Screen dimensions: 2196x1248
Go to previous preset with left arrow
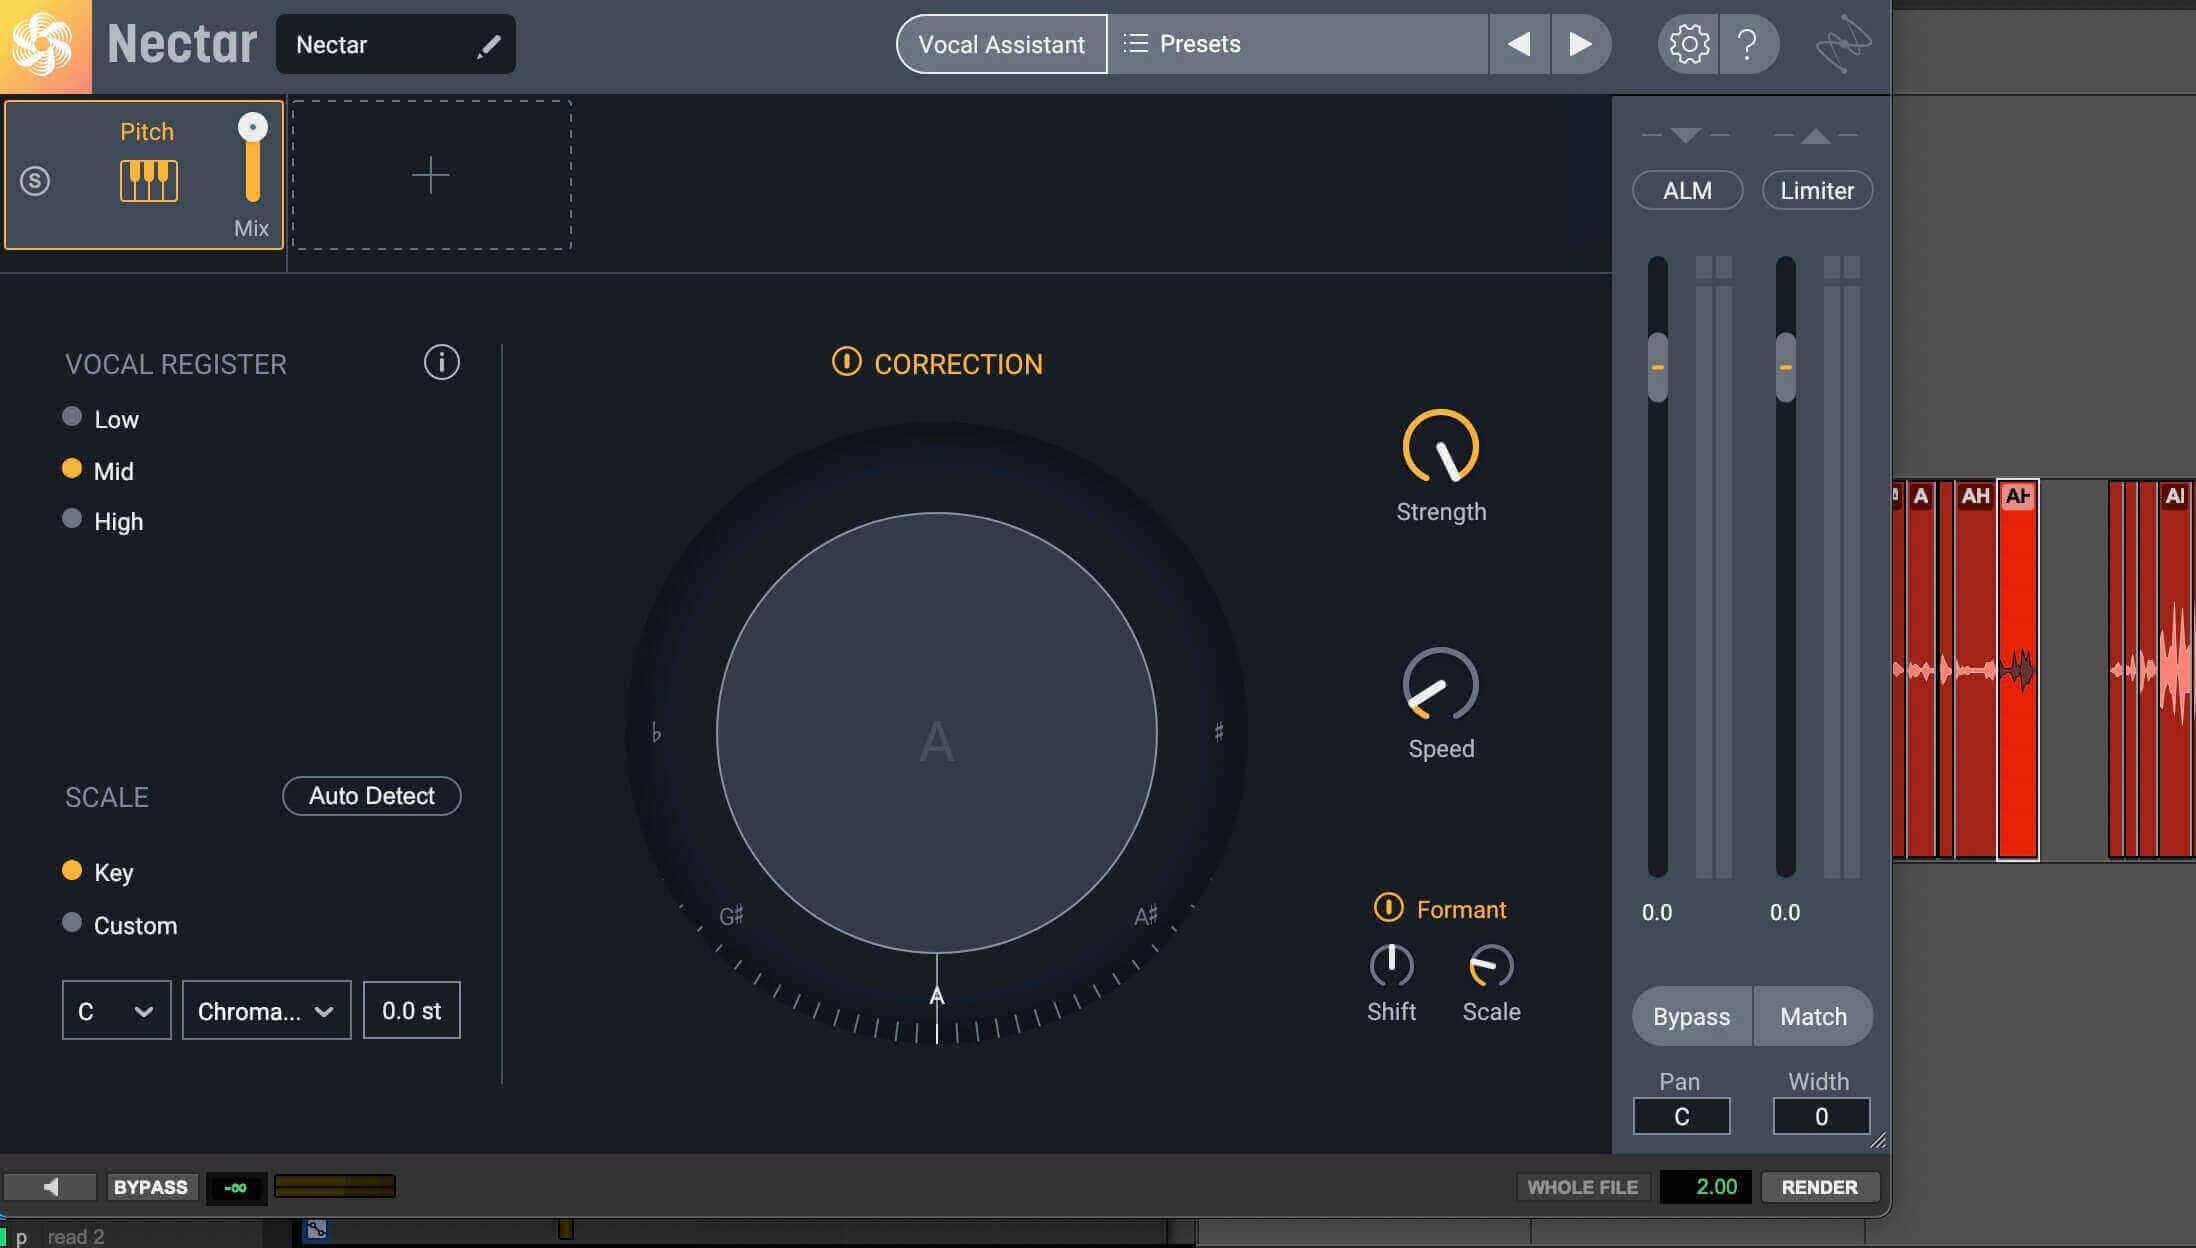[1519, 44]
